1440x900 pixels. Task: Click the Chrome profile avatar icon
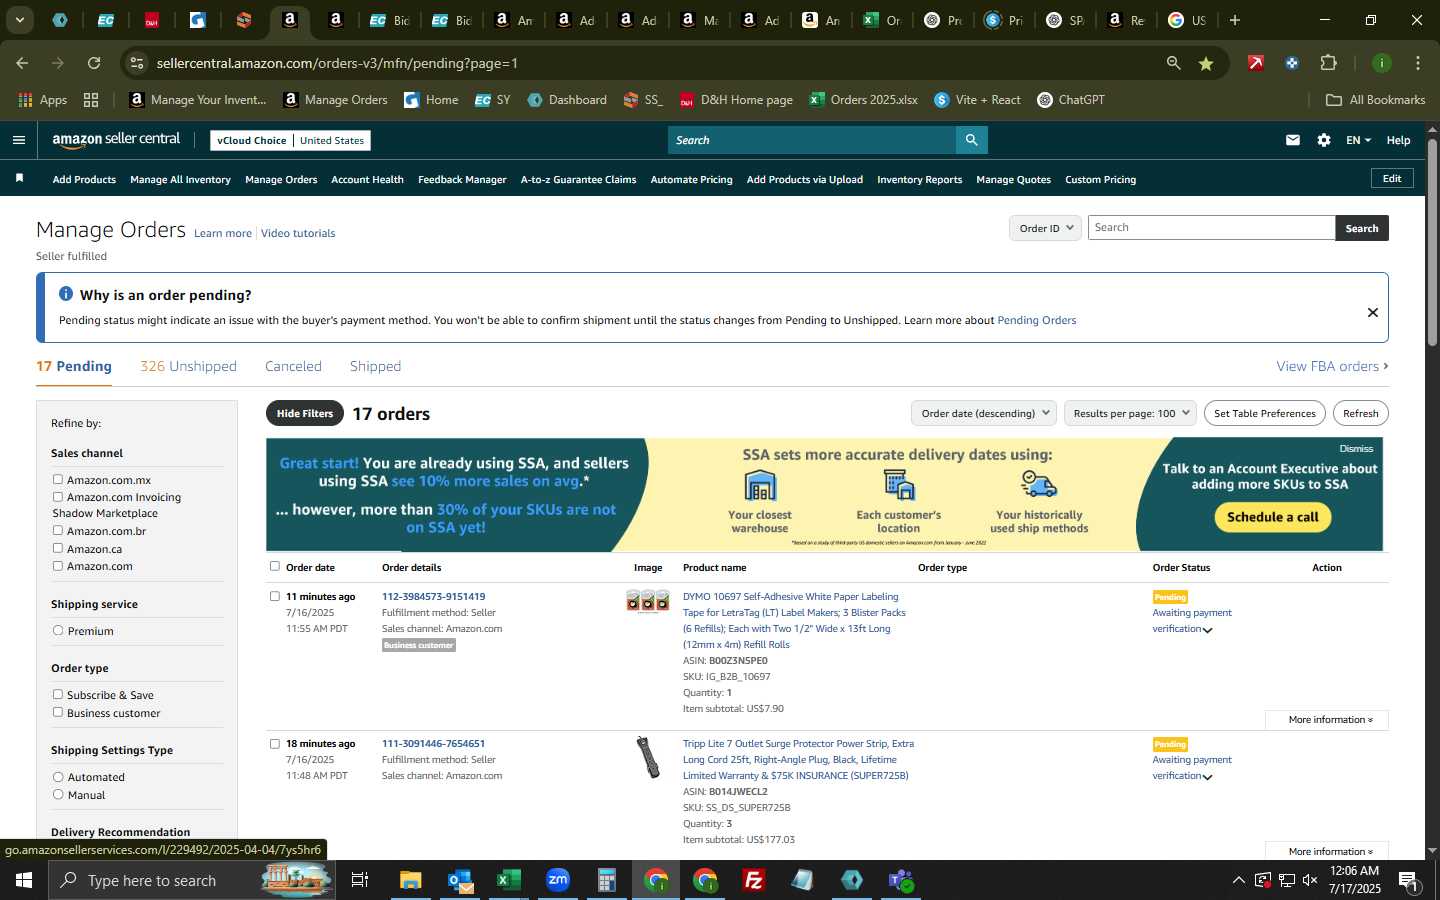(x=1381, y=63)
